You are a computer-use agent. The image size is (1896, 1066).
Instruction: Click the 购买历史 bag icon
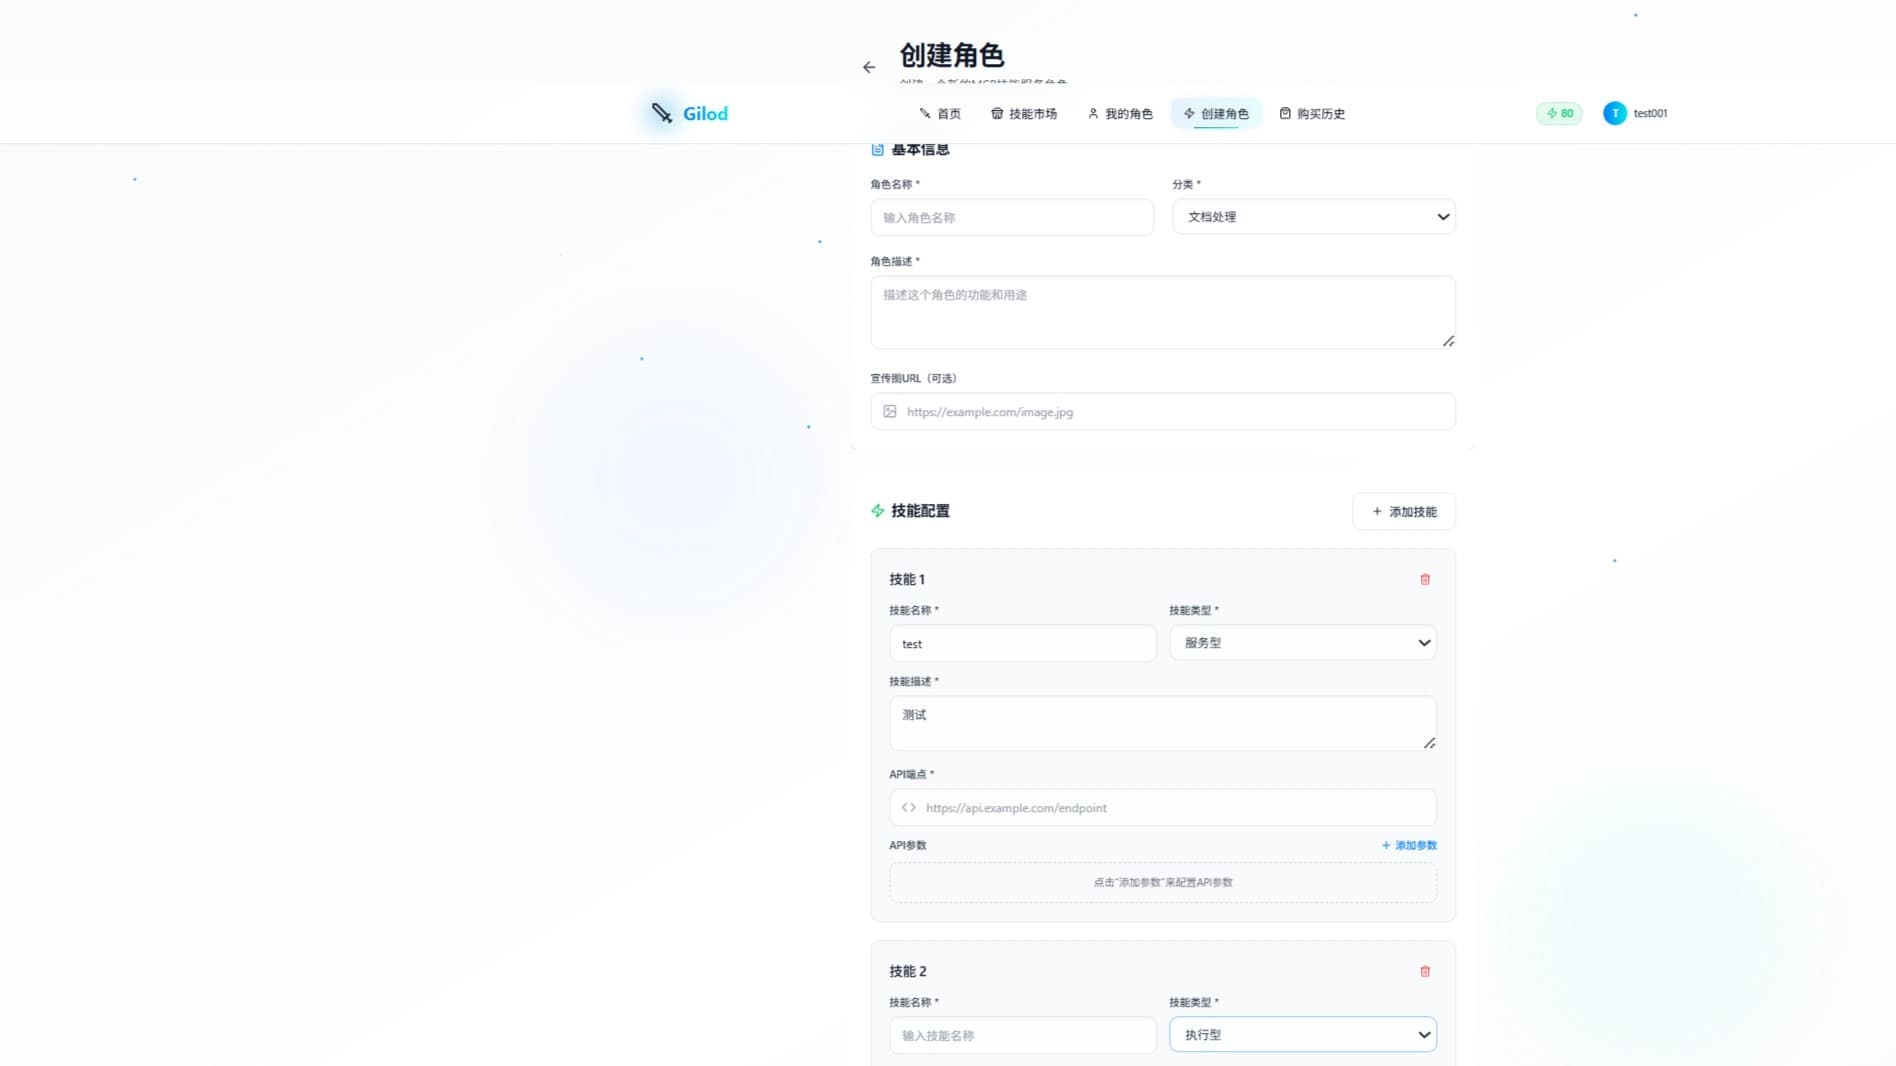tap(1286, 113)
